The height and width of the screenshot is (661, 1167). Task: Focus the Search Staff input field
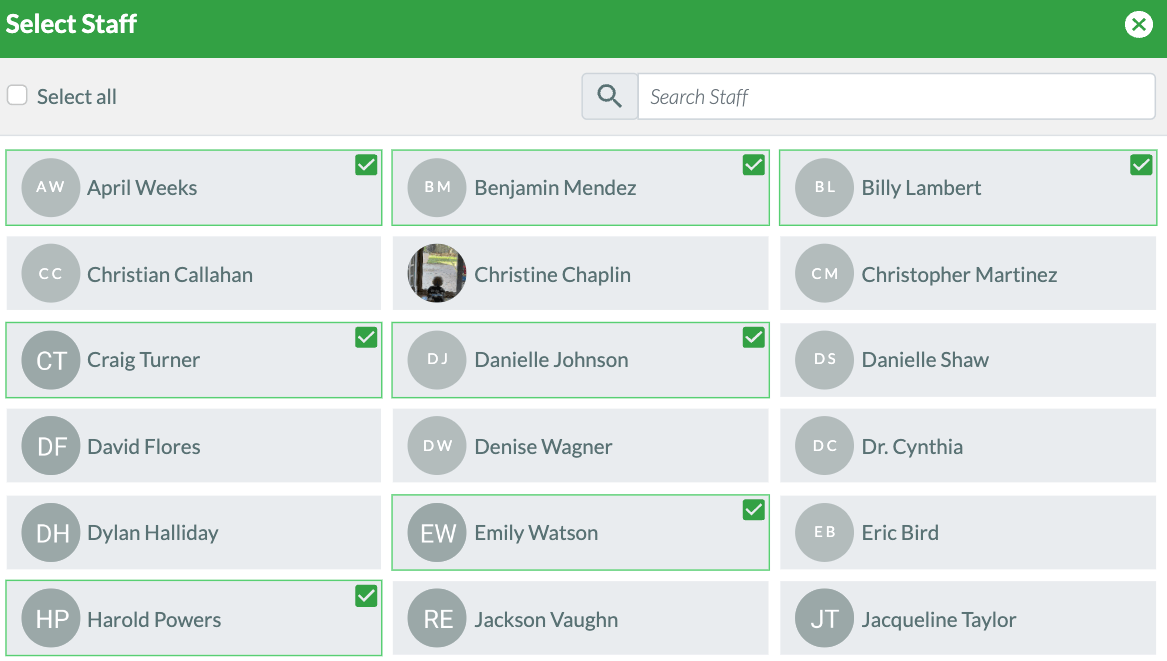coord(896,96)
